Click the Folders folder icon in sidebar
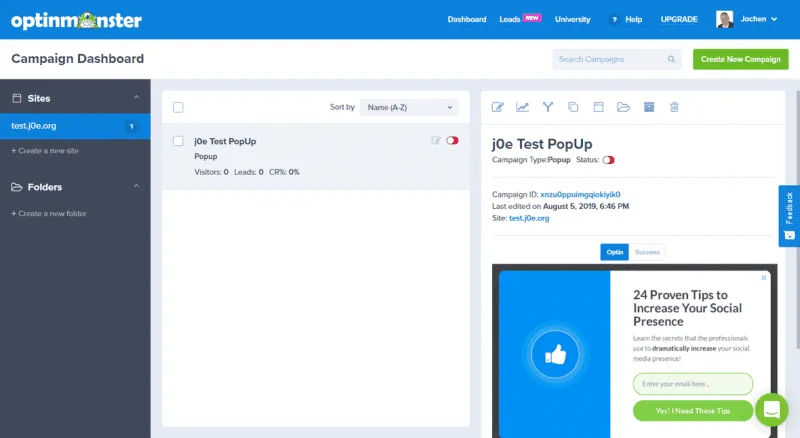 coord(17,187)
